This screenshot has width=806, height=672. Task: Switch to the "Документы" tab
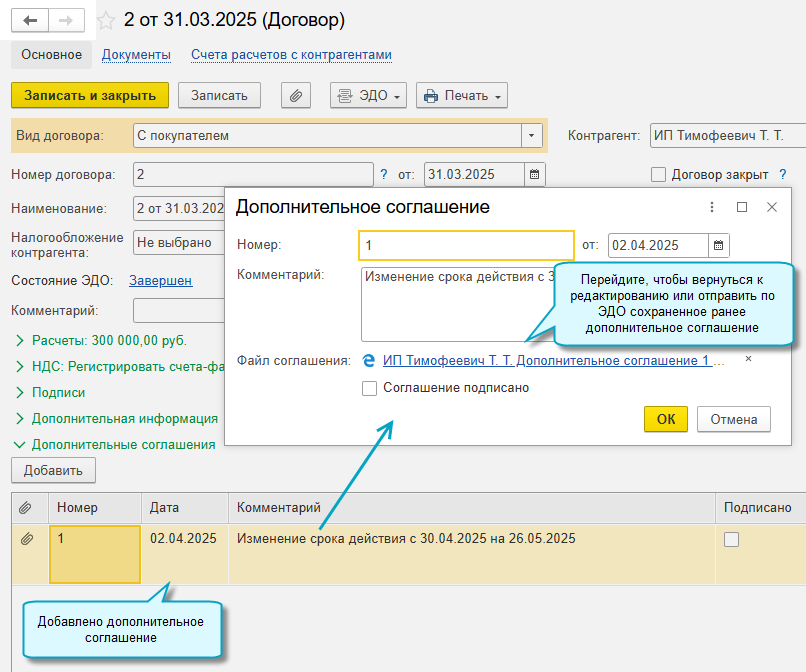[136, 55]
